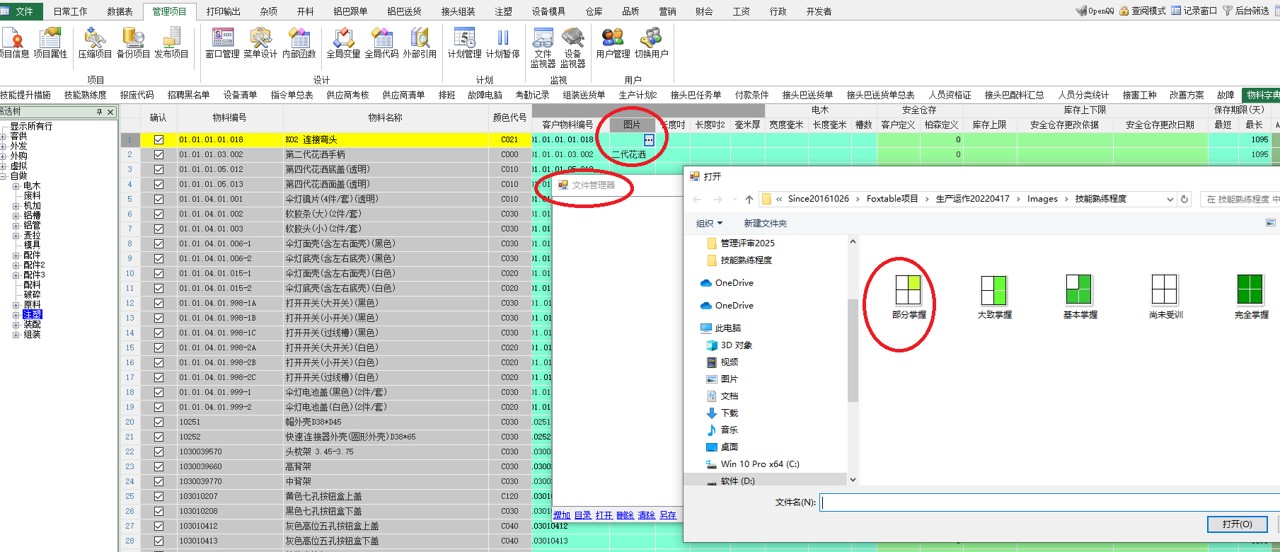Open 计划管理 in the ribbon
This screenshot has width=1280, height=552.
click(464, 42)
